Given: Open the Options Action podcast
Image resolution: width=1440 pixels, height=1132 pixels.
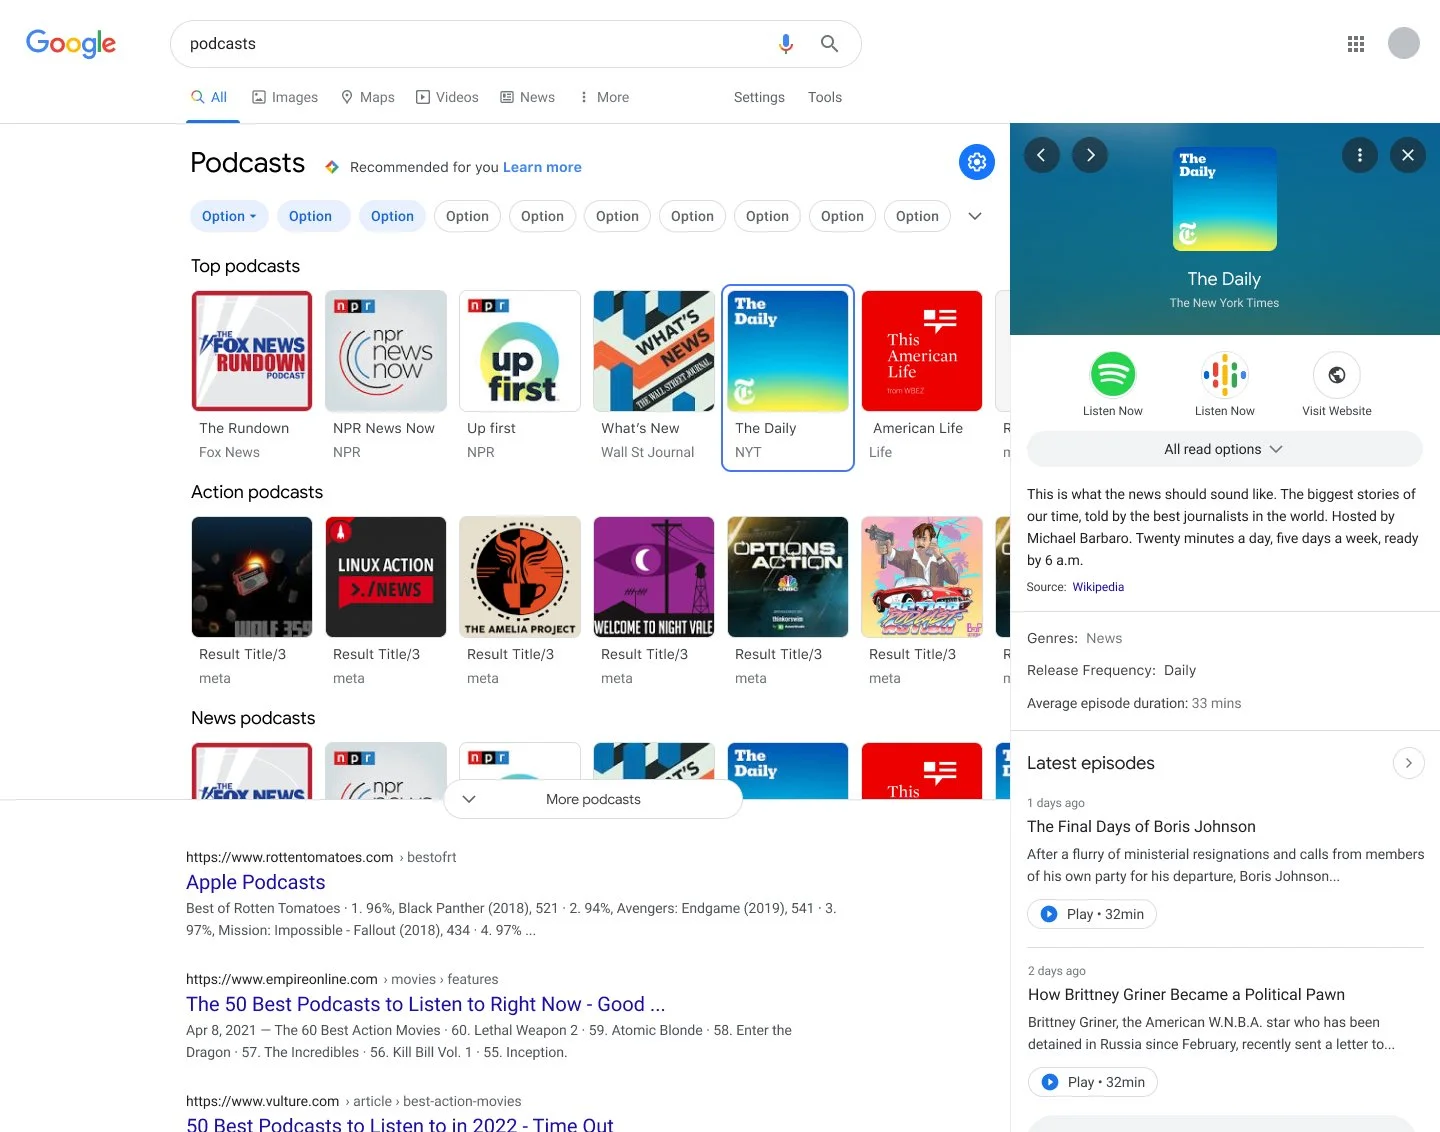Looking at the screenshot, I should tap(788, 603).
